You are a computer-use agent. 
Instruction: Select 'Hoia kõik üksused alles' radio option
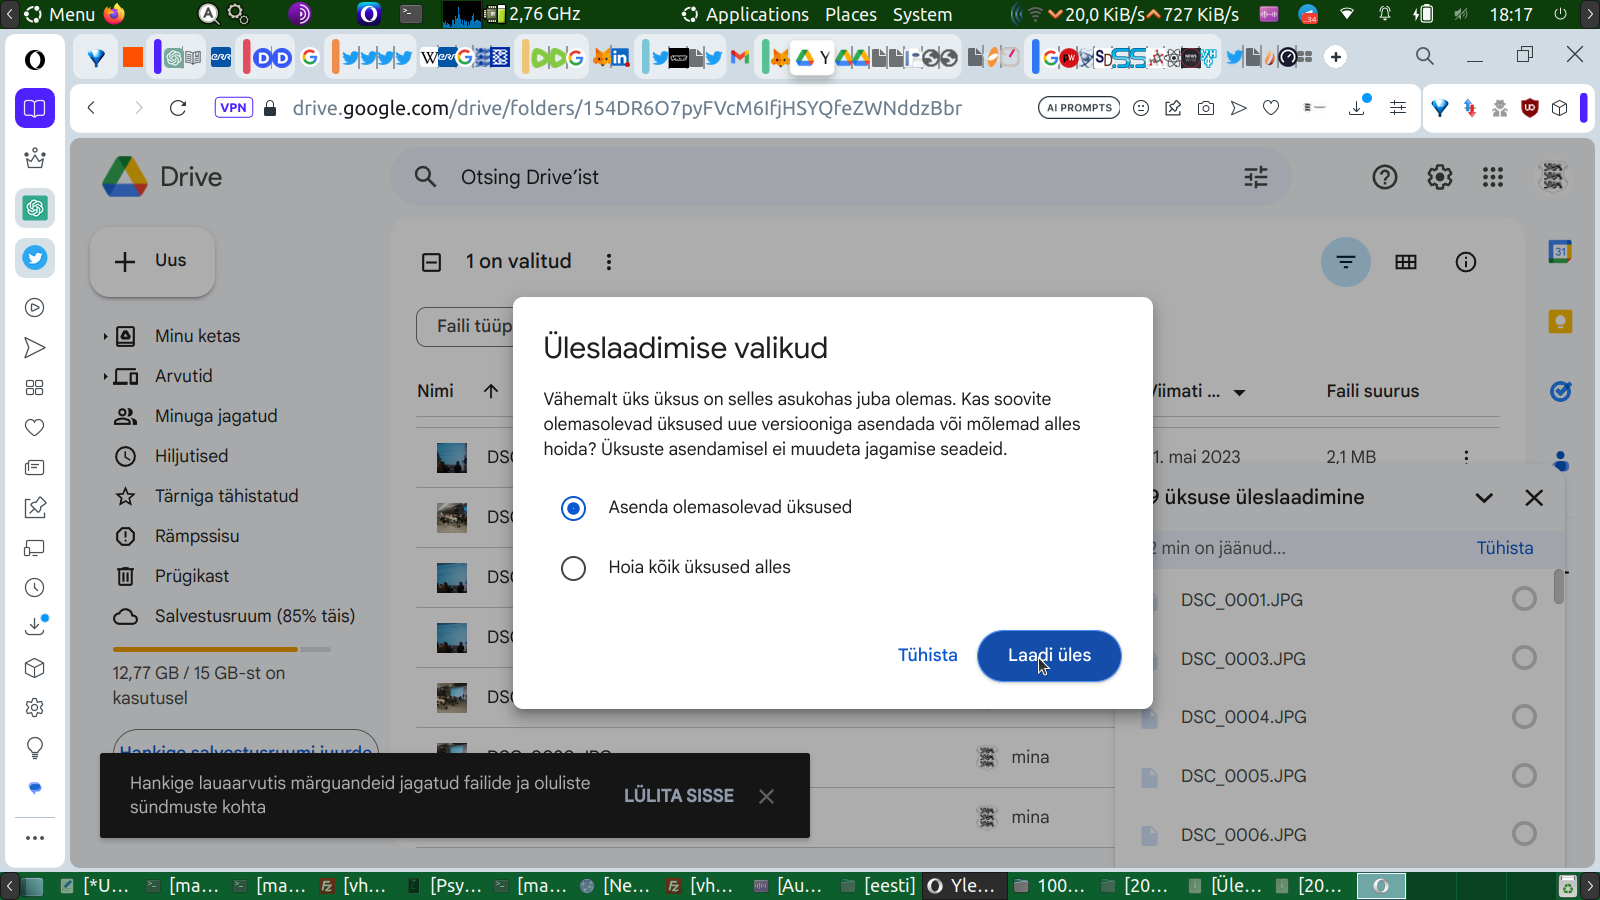[x=573, y=568]
